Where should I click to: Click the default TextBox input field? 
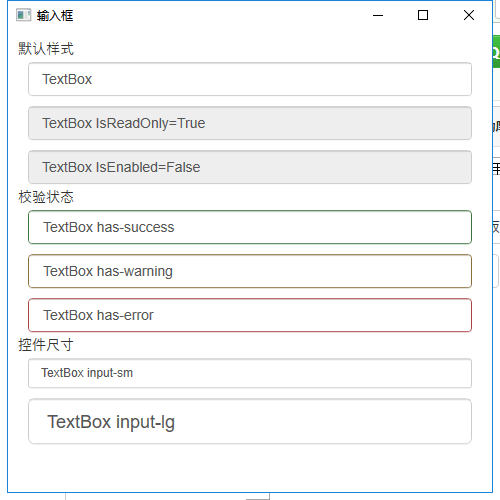pyautogui.click(x=250, y=79)
